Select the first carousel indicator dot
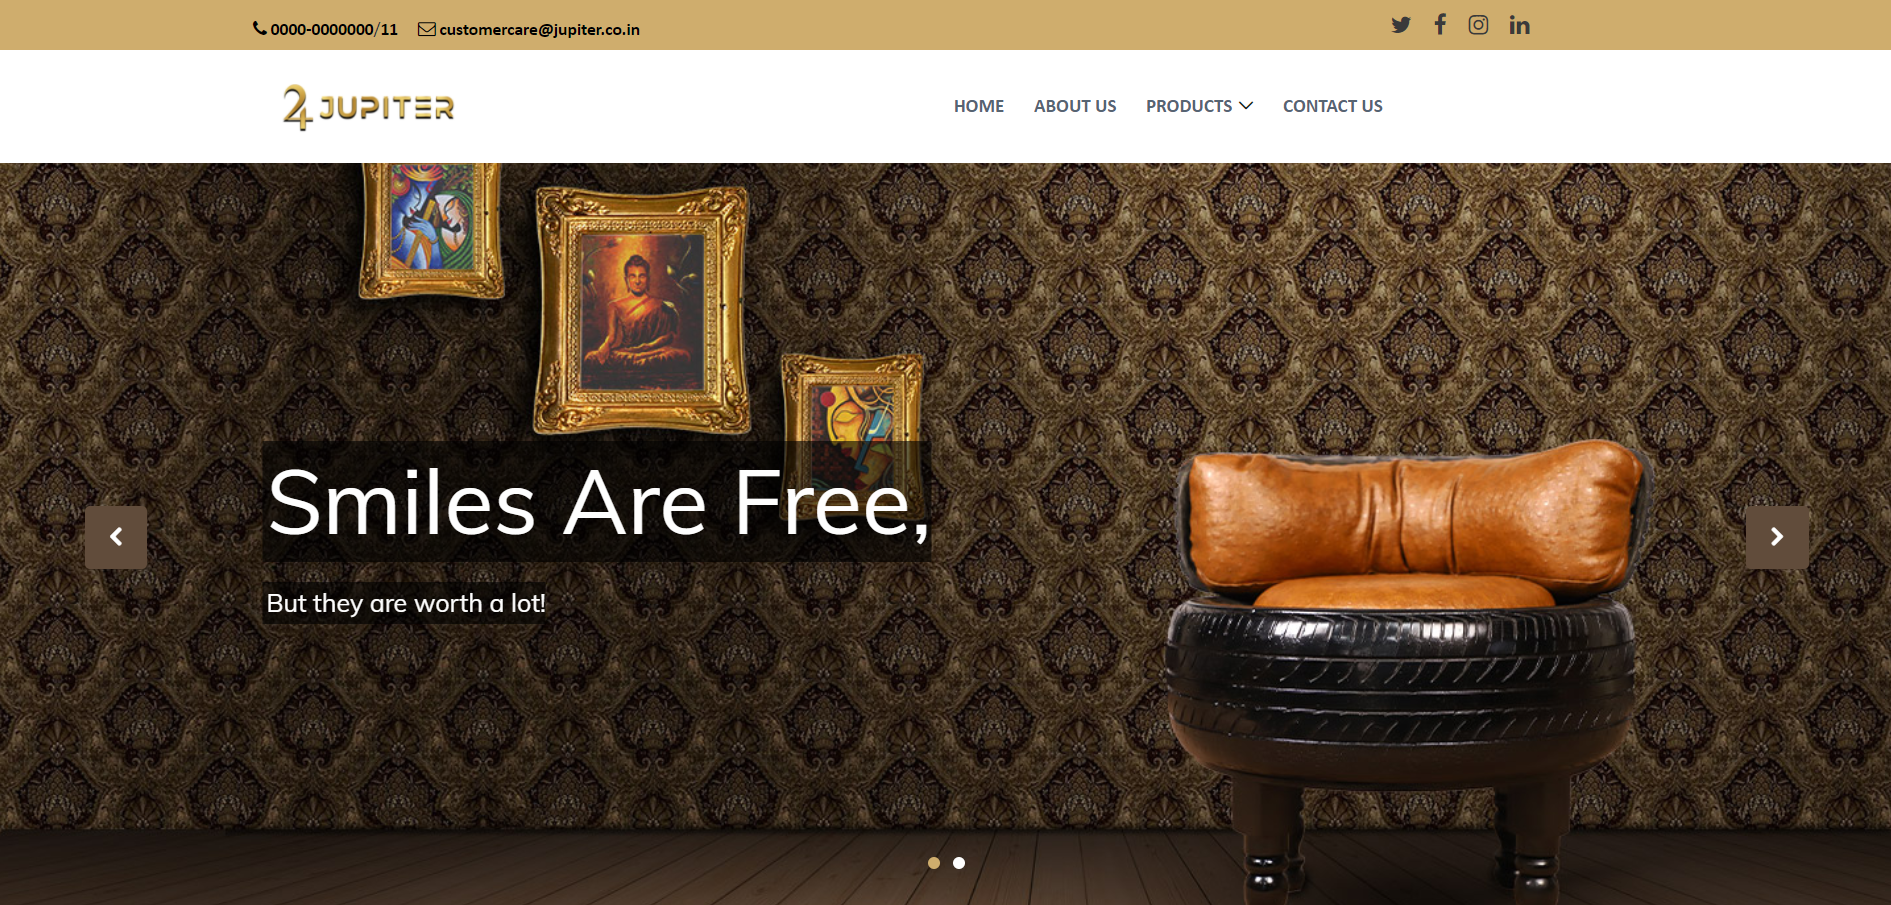The image size is (1891, 905). 934,863
